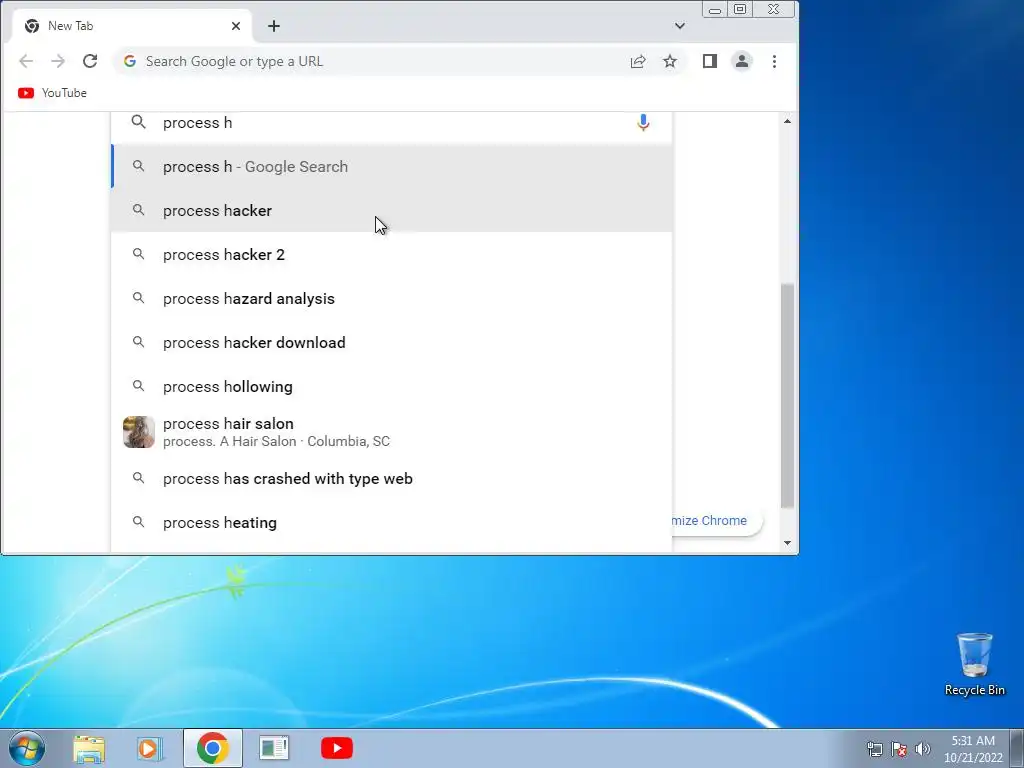This screenshot has height=768, width=1024.
Task: Click the Chrome taskbar icon
Action: (x=212, y=748)
